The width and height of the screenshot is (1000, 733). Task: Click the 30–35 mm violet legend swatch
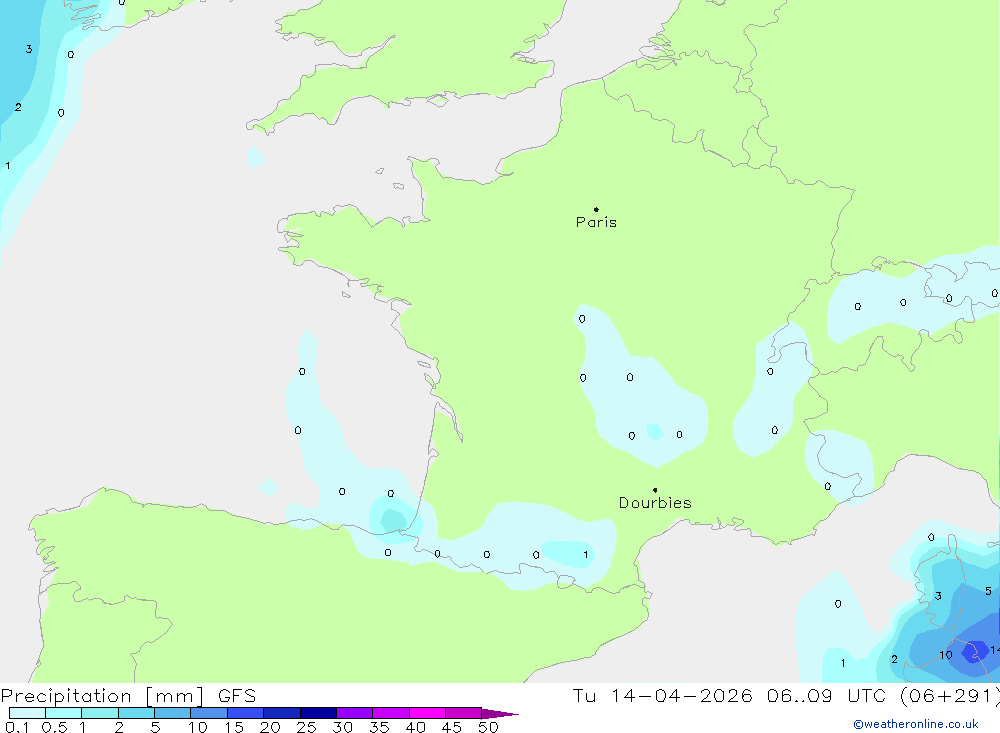[355, 713]
